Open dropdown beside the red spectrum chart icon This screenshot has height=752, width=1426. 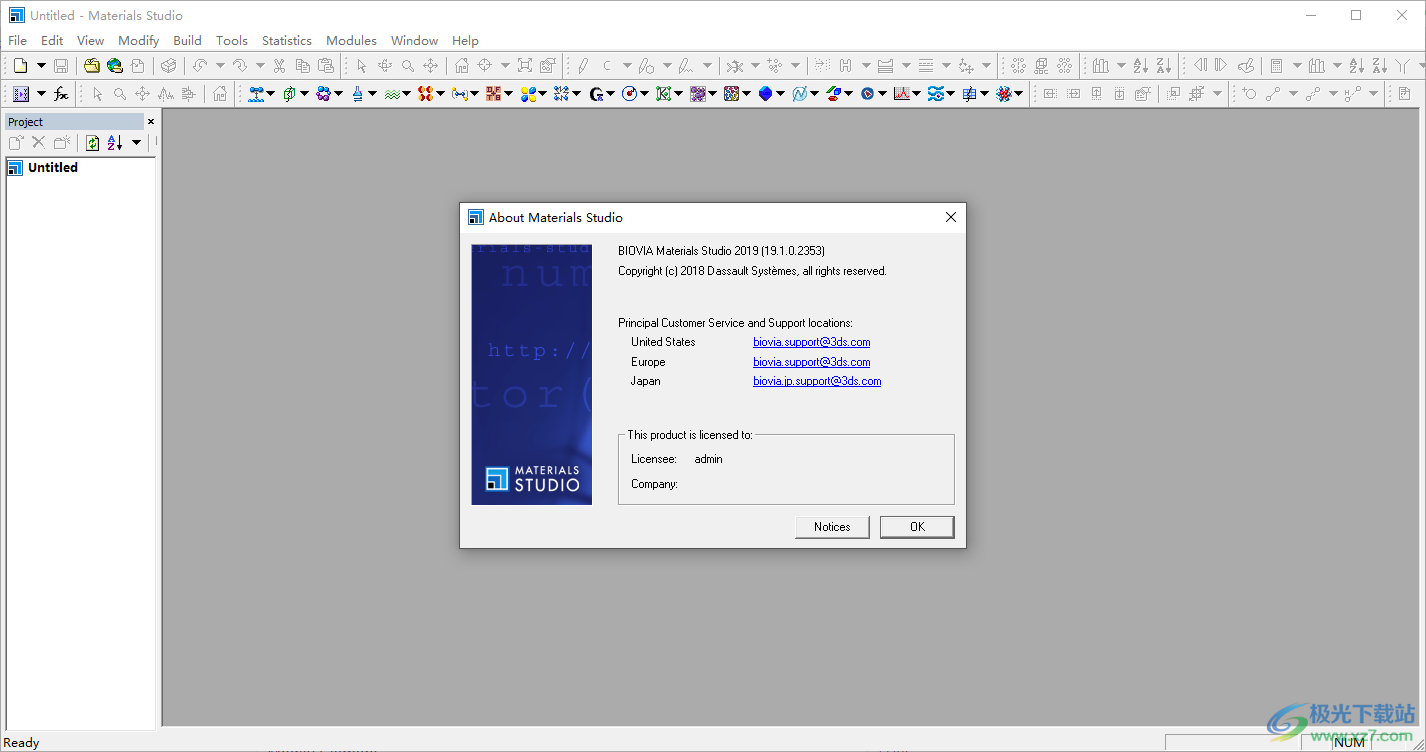[x=917, y=94]
